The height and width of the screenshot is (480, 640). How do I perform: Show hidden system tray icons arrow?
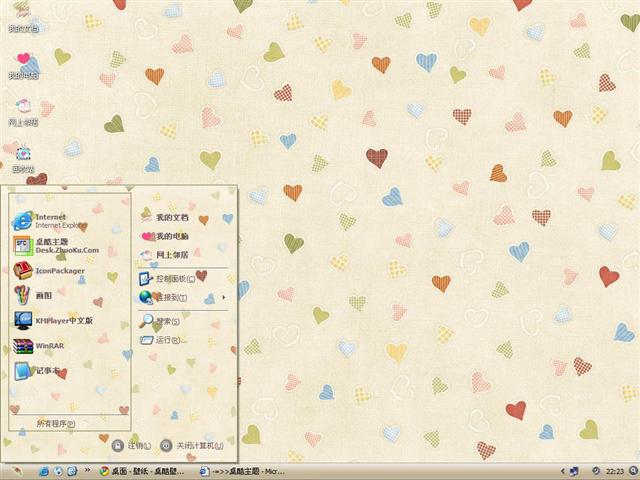pos(562,471)
